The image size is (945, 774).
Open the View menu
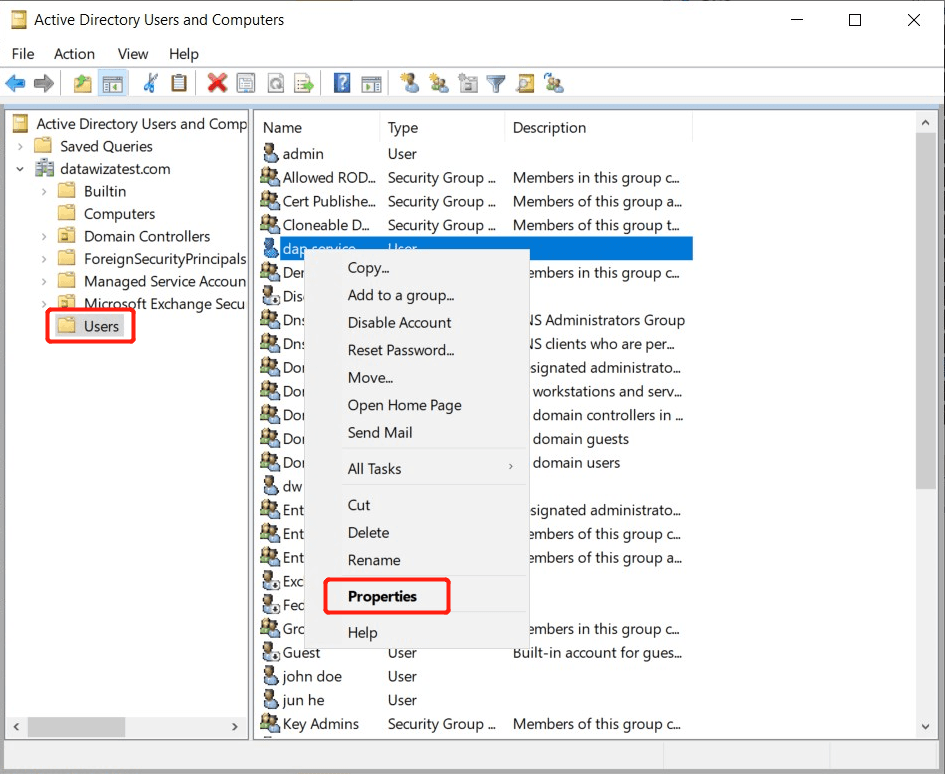pos(133,54)
